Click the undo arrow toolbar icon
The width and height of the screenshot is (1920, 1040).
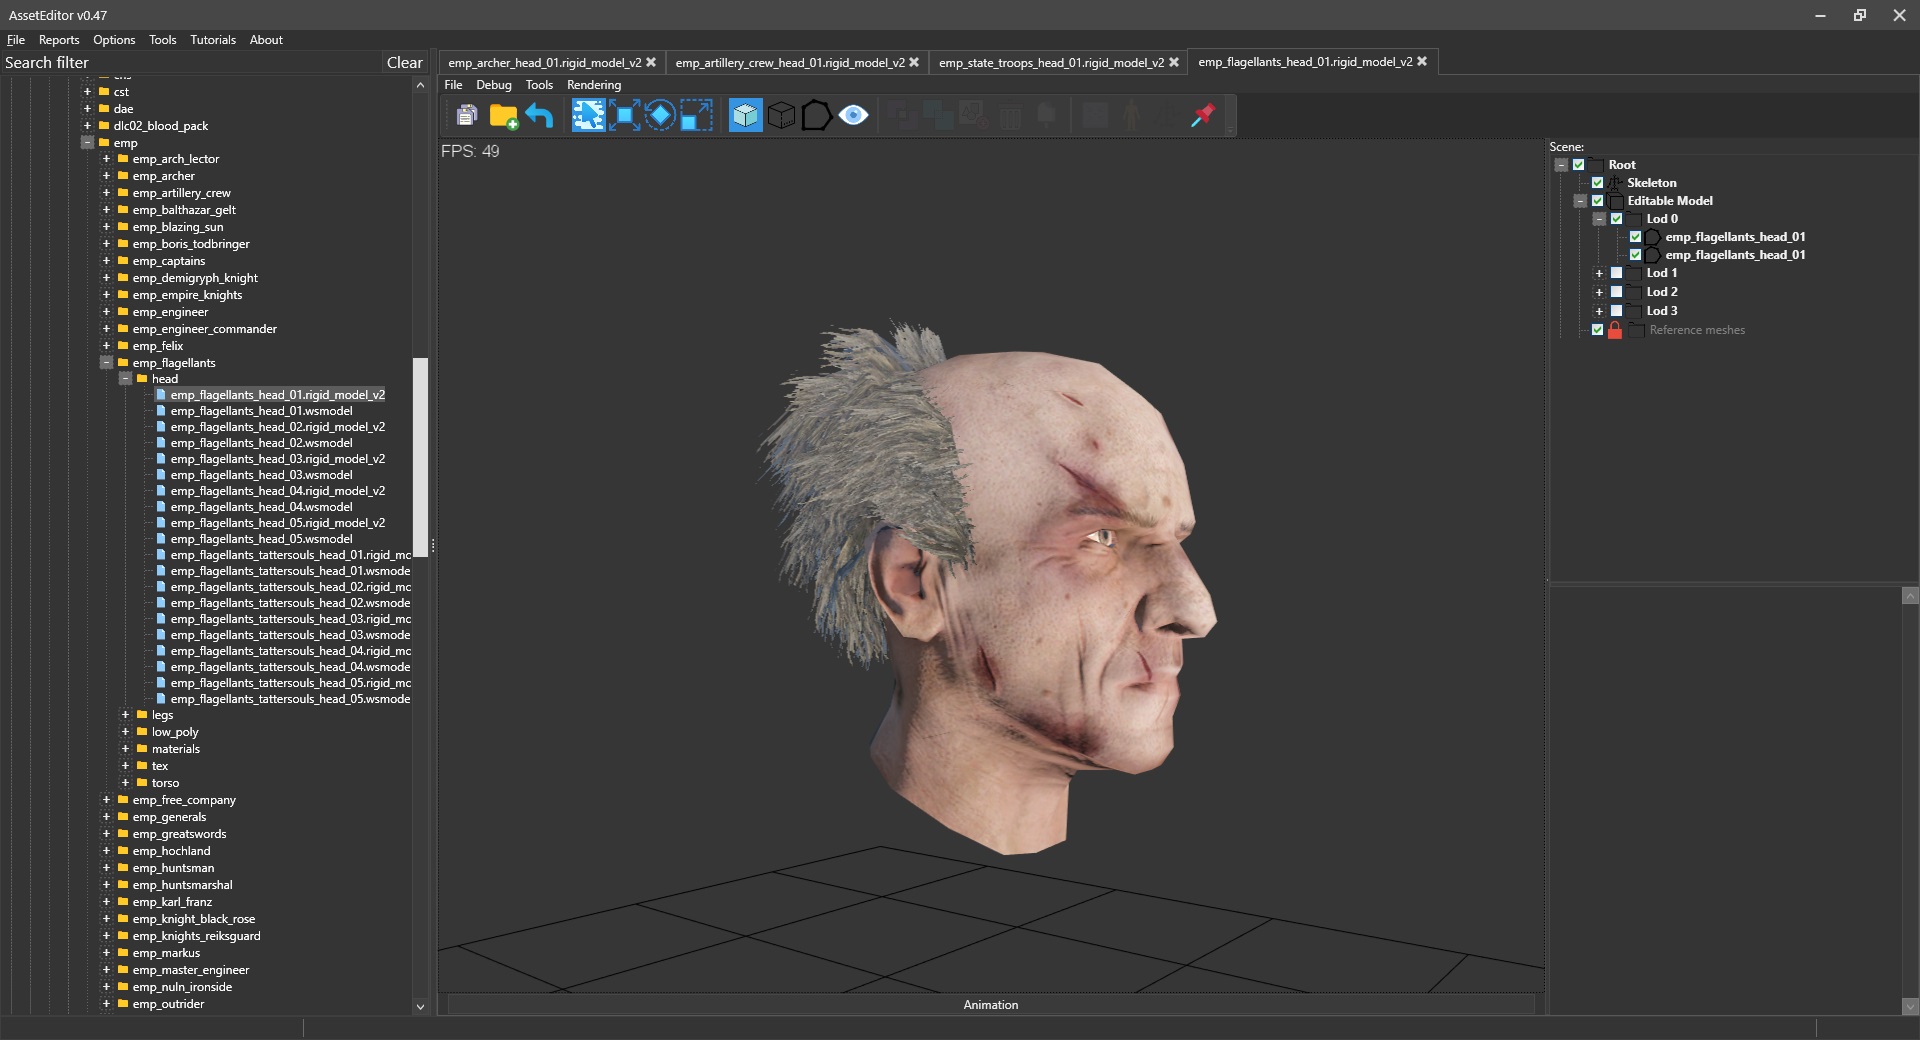(539, 116)
